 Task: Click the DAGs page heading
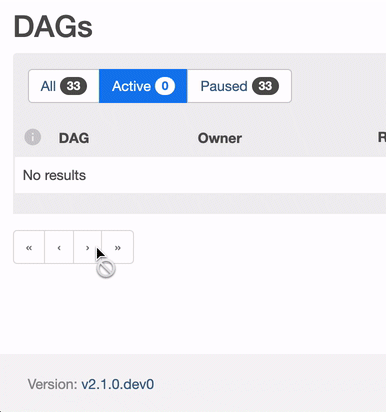tap(53, 27)
